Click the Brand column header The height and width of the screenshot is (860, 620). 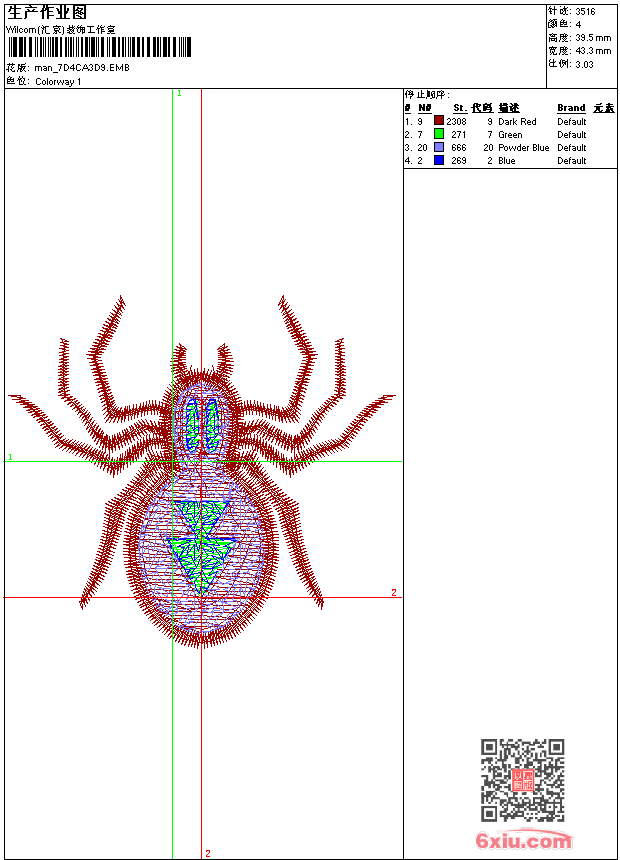pyautogui.click(x=571, y=108)
